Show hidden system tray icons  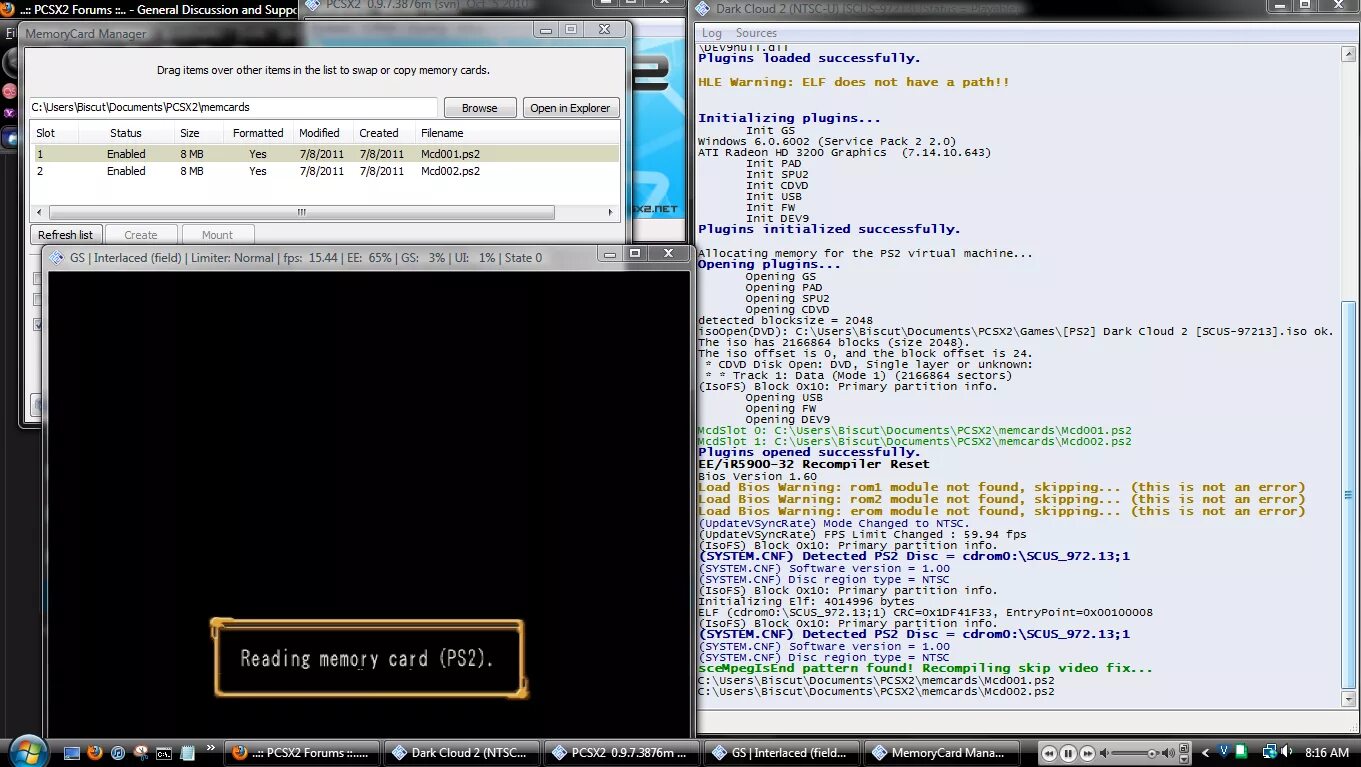tap(1205, 753)
